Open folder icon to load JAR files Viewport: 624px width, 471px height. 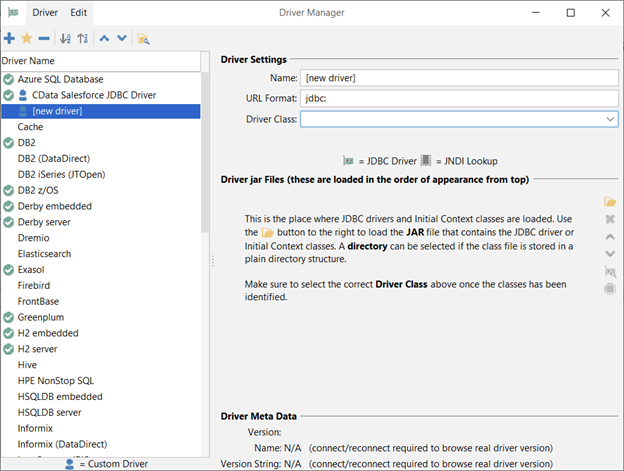(610, 202)
